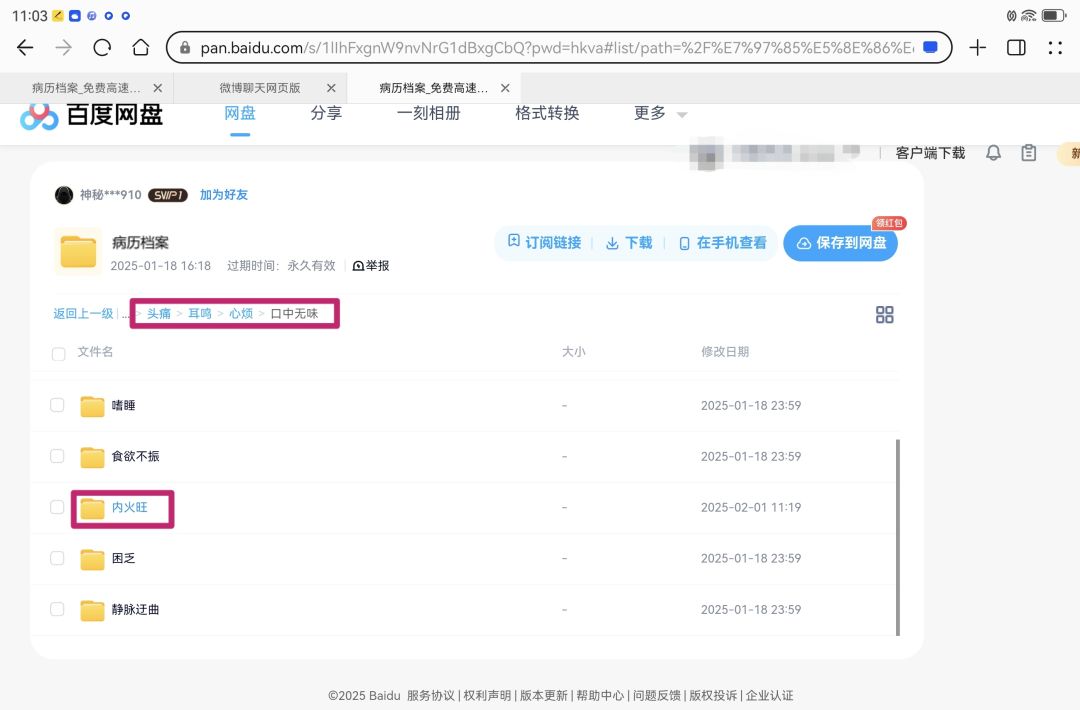Click the 订阅链接 button
The width and height of the screenshot is (1080, 710).
tap(544, 242)
